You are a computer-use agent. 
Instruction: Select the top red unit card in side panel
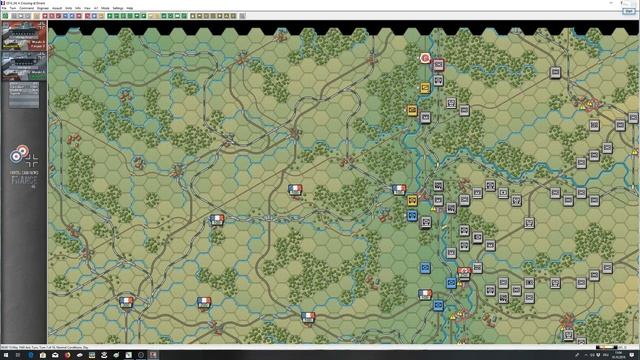pyautogui.click(x=24, y=36)
